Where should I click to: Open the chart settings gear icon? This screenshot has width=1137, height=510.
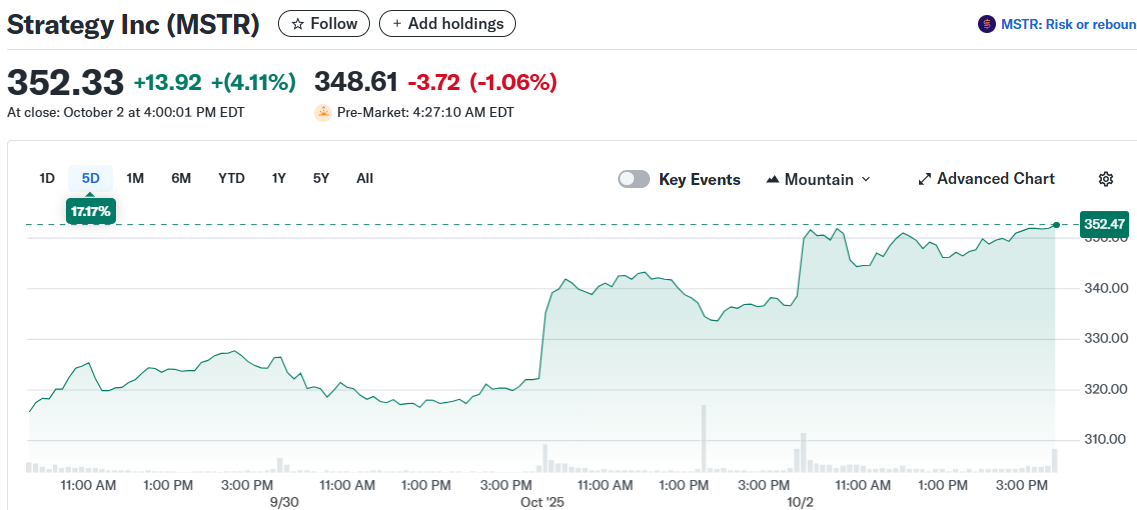coord(1105,179)
